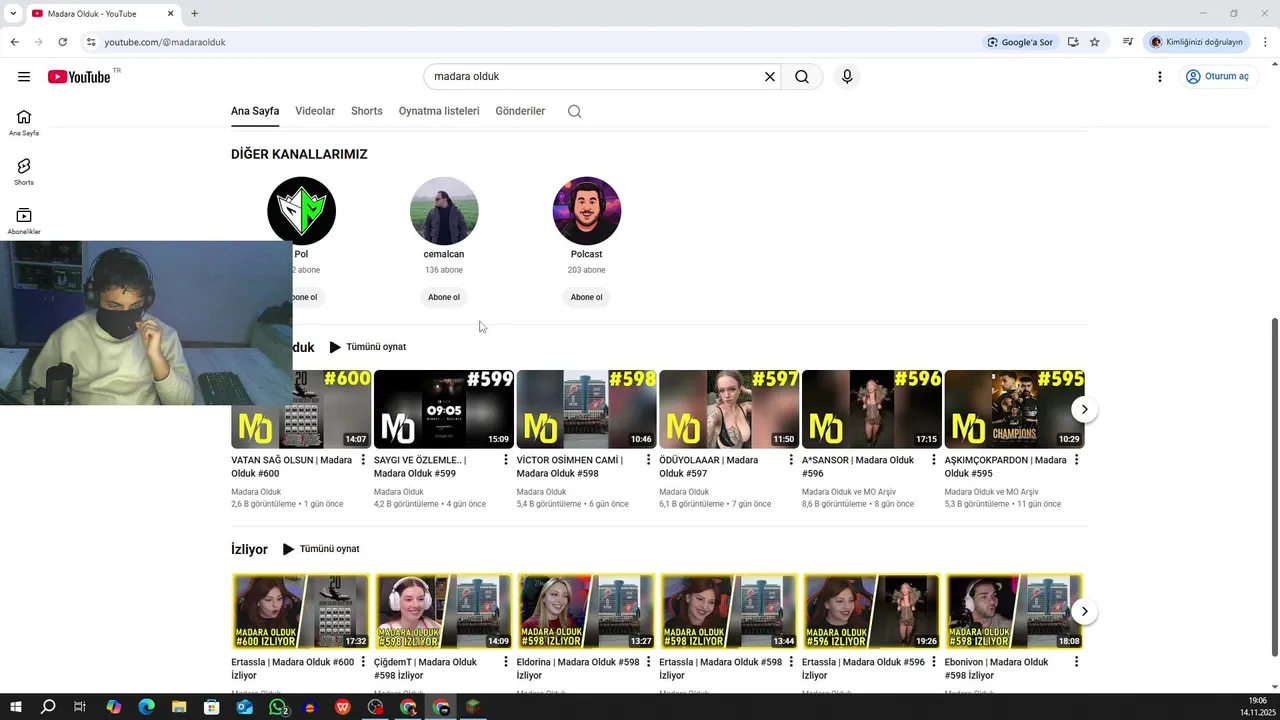The image size is (1280, 720).
Task: View site information icon in address bar
Action: (x=91, y=42)
